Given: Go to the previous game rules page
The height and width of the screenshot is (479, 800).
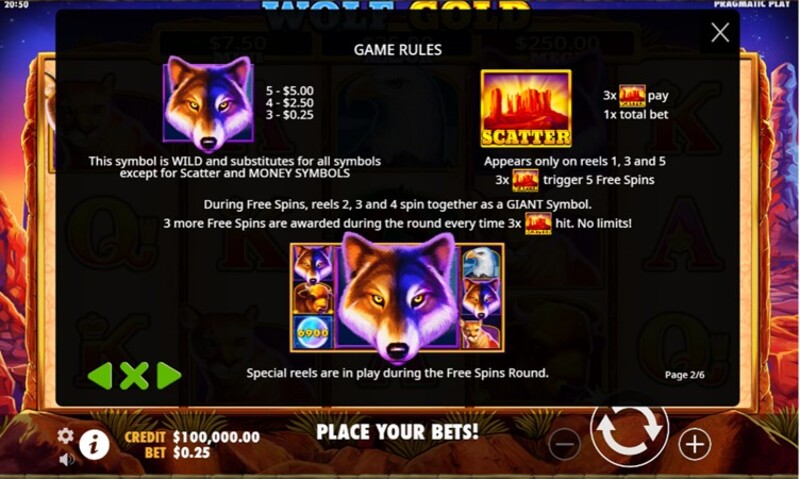Looking at the screenshot, I should (100, 376).
